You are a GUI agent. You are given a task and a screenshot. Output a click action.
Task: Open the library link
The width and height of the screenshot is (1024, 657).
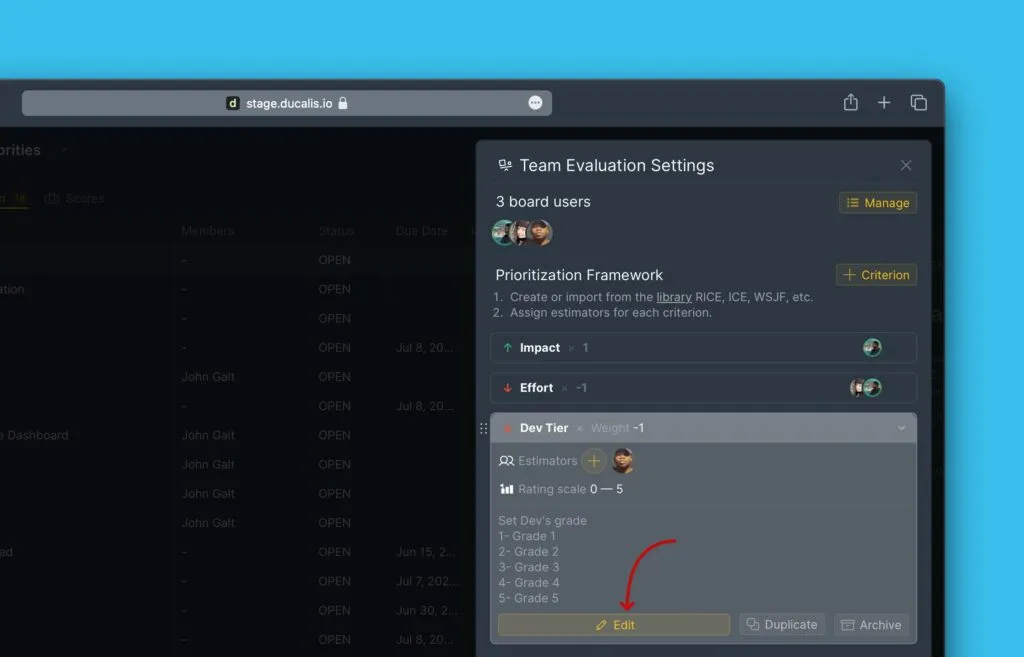(674, 297)
